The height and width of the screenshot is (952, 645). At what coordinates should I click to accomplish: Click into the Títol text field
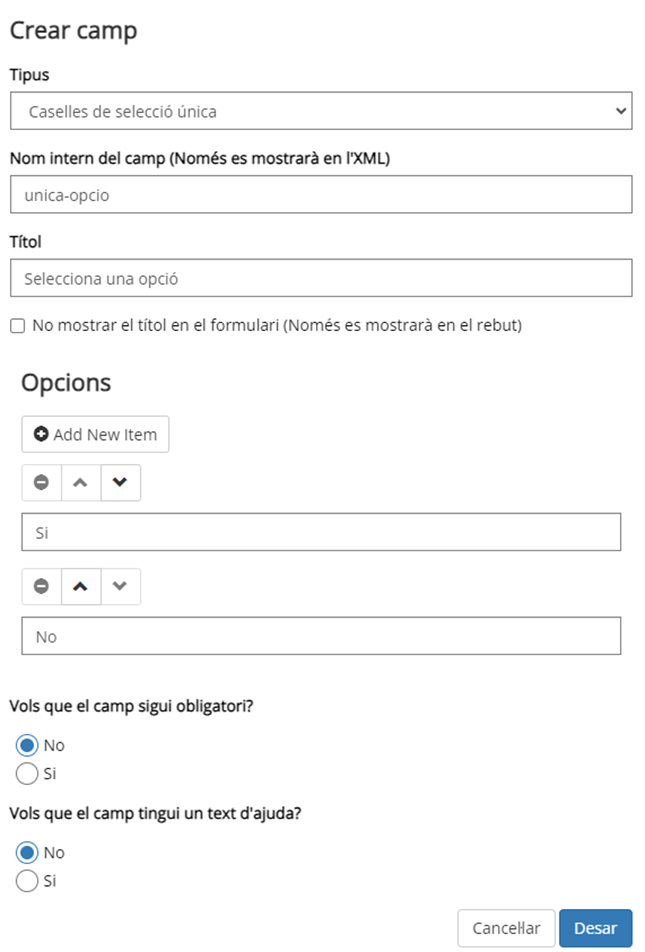pos(321,279)
